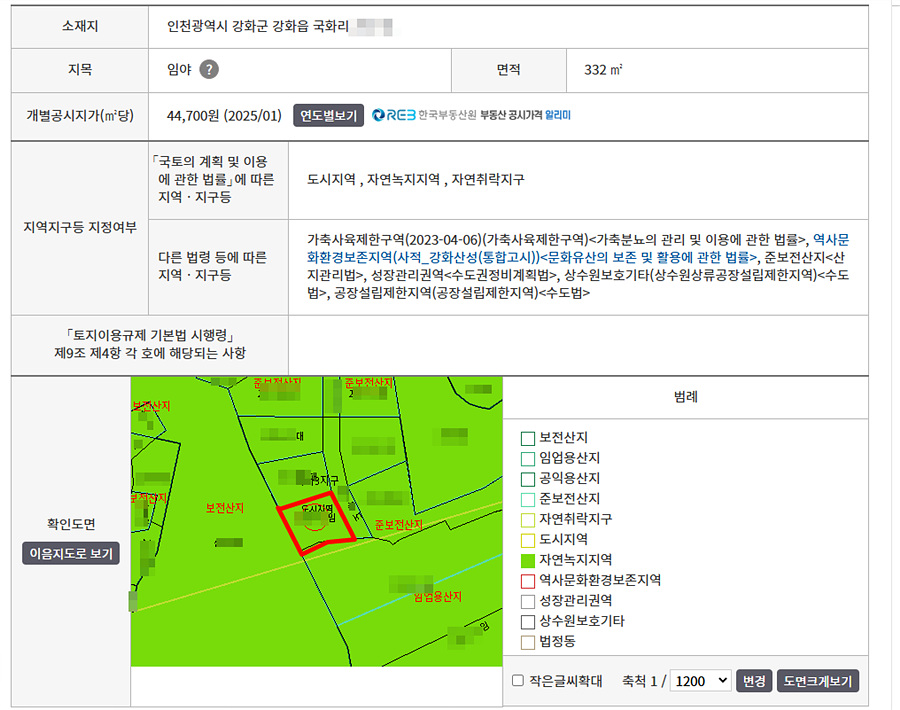Image resolution: width=900 pixels, height=710 pixels.
Task: Click the 임업용산지 label on the map
Action: [437, 596]
